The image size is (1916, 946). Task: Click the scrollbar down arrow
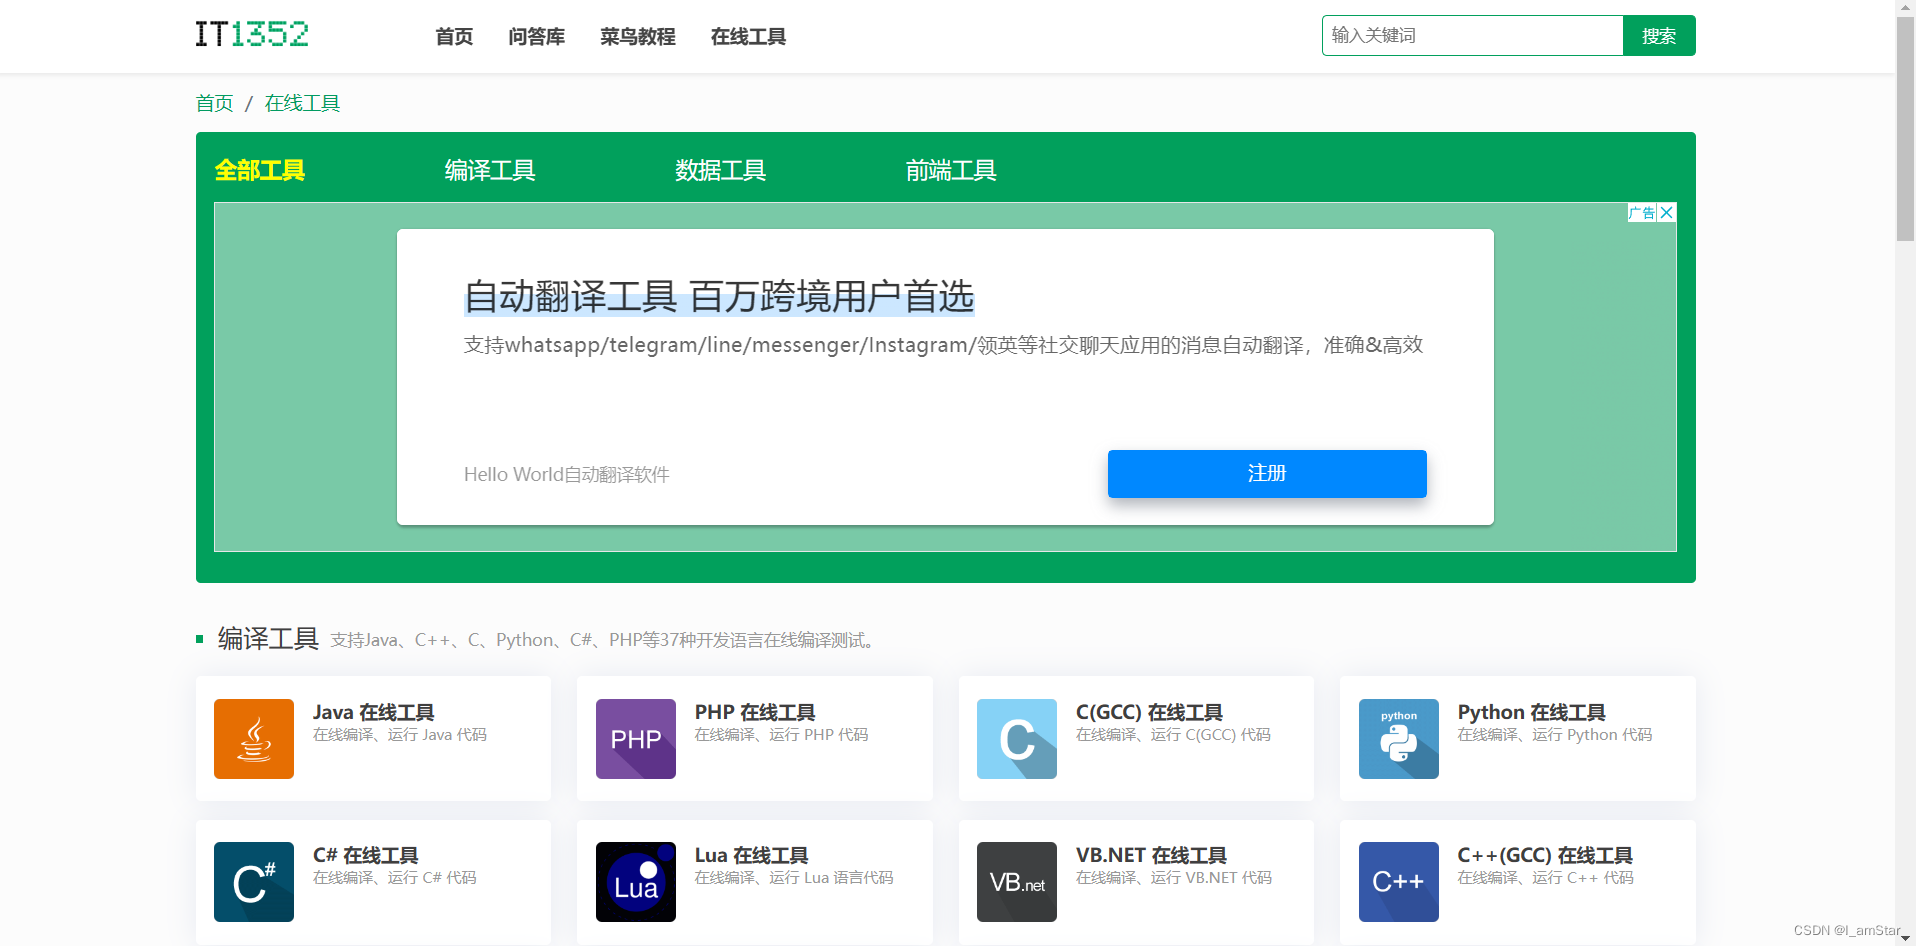coord(1905,938)
